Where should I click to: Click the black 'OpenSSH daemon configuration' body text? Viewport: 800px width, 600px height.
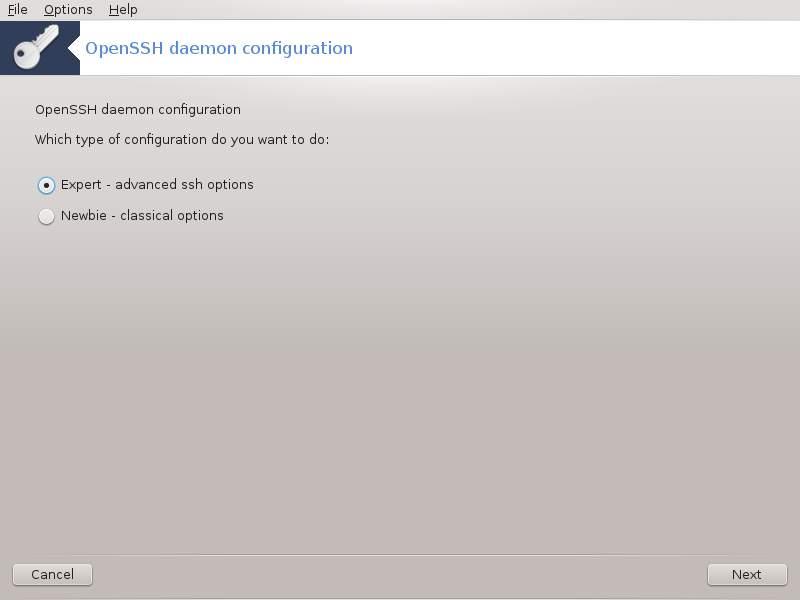(138, 110)
